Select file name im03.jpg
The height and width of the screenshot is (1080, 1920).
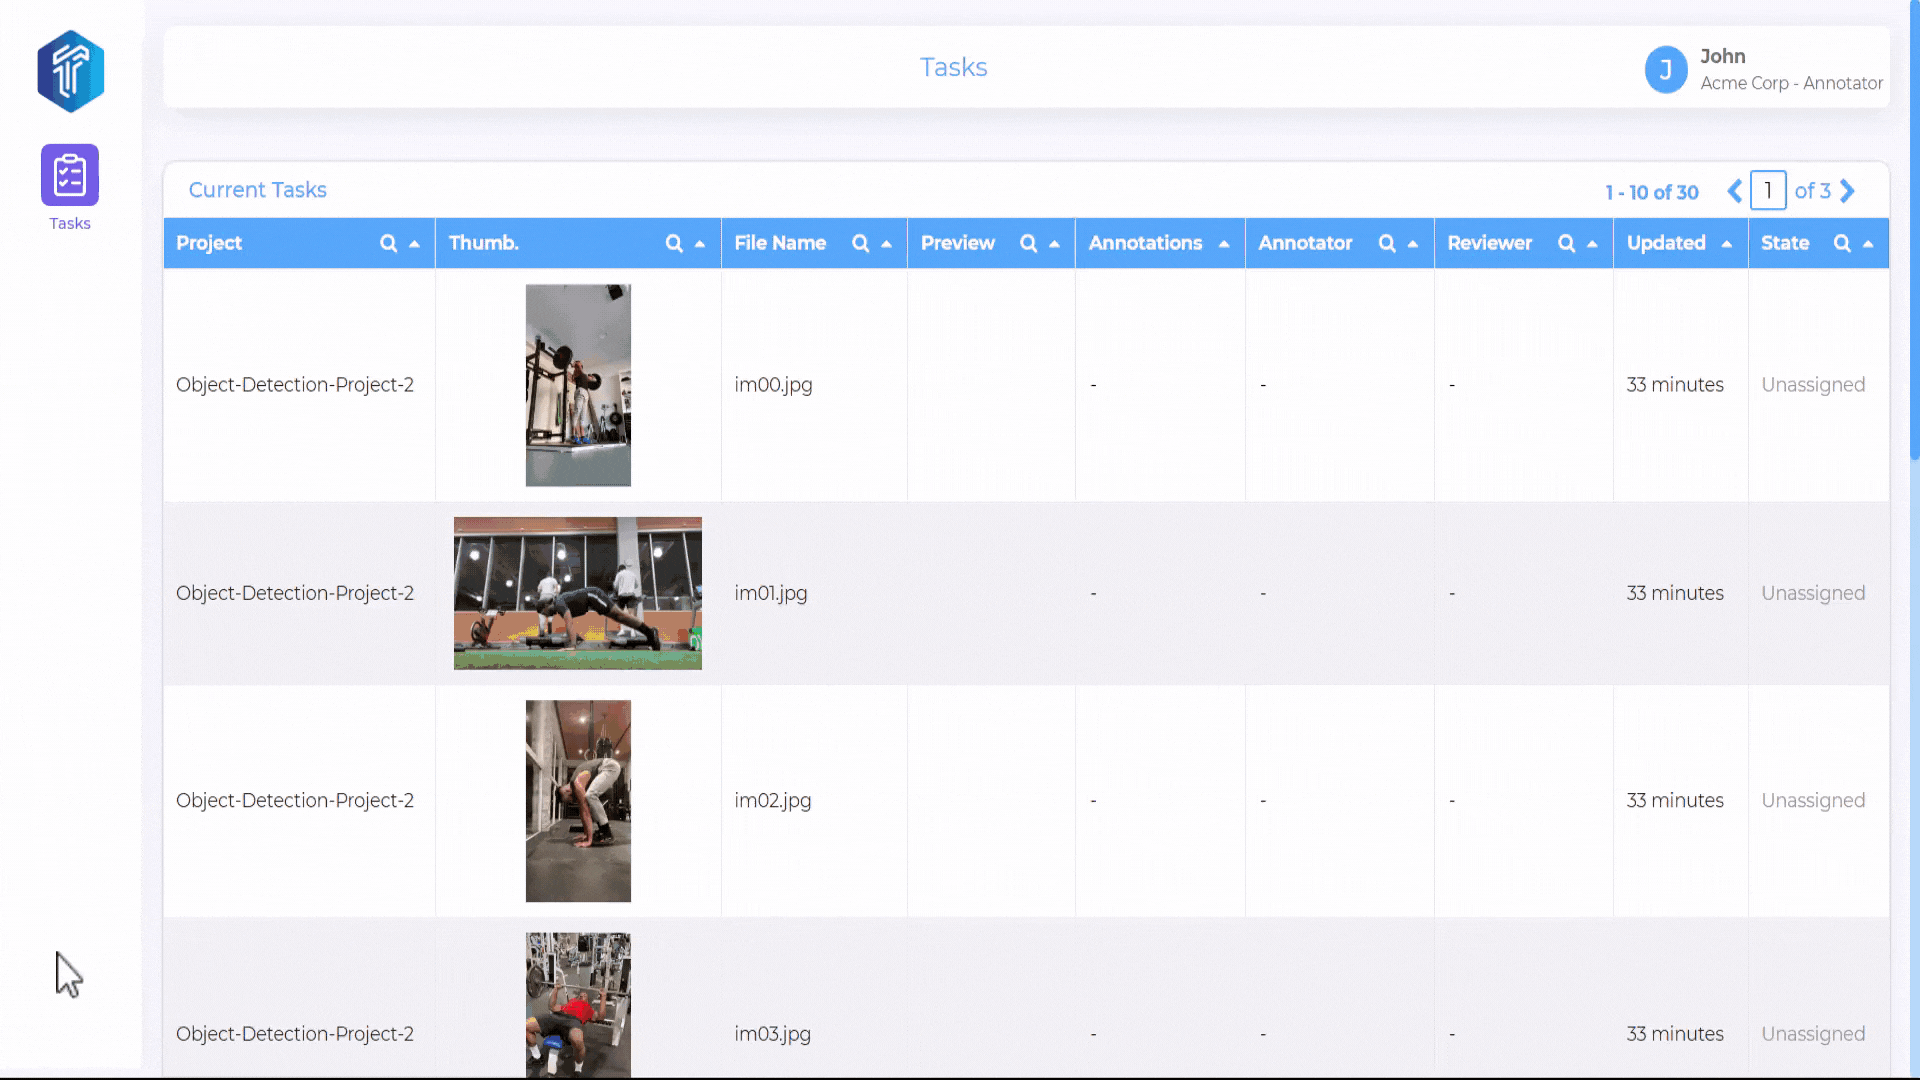[x=772, y=1034]
